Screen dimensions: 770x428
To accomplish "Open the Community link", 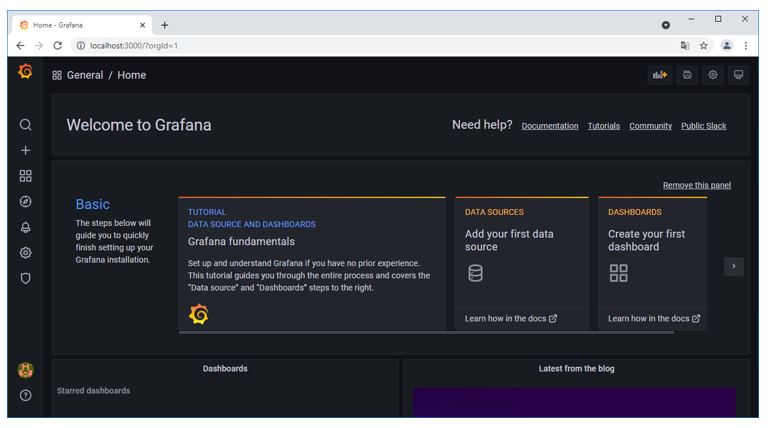I will coord(650,126).
